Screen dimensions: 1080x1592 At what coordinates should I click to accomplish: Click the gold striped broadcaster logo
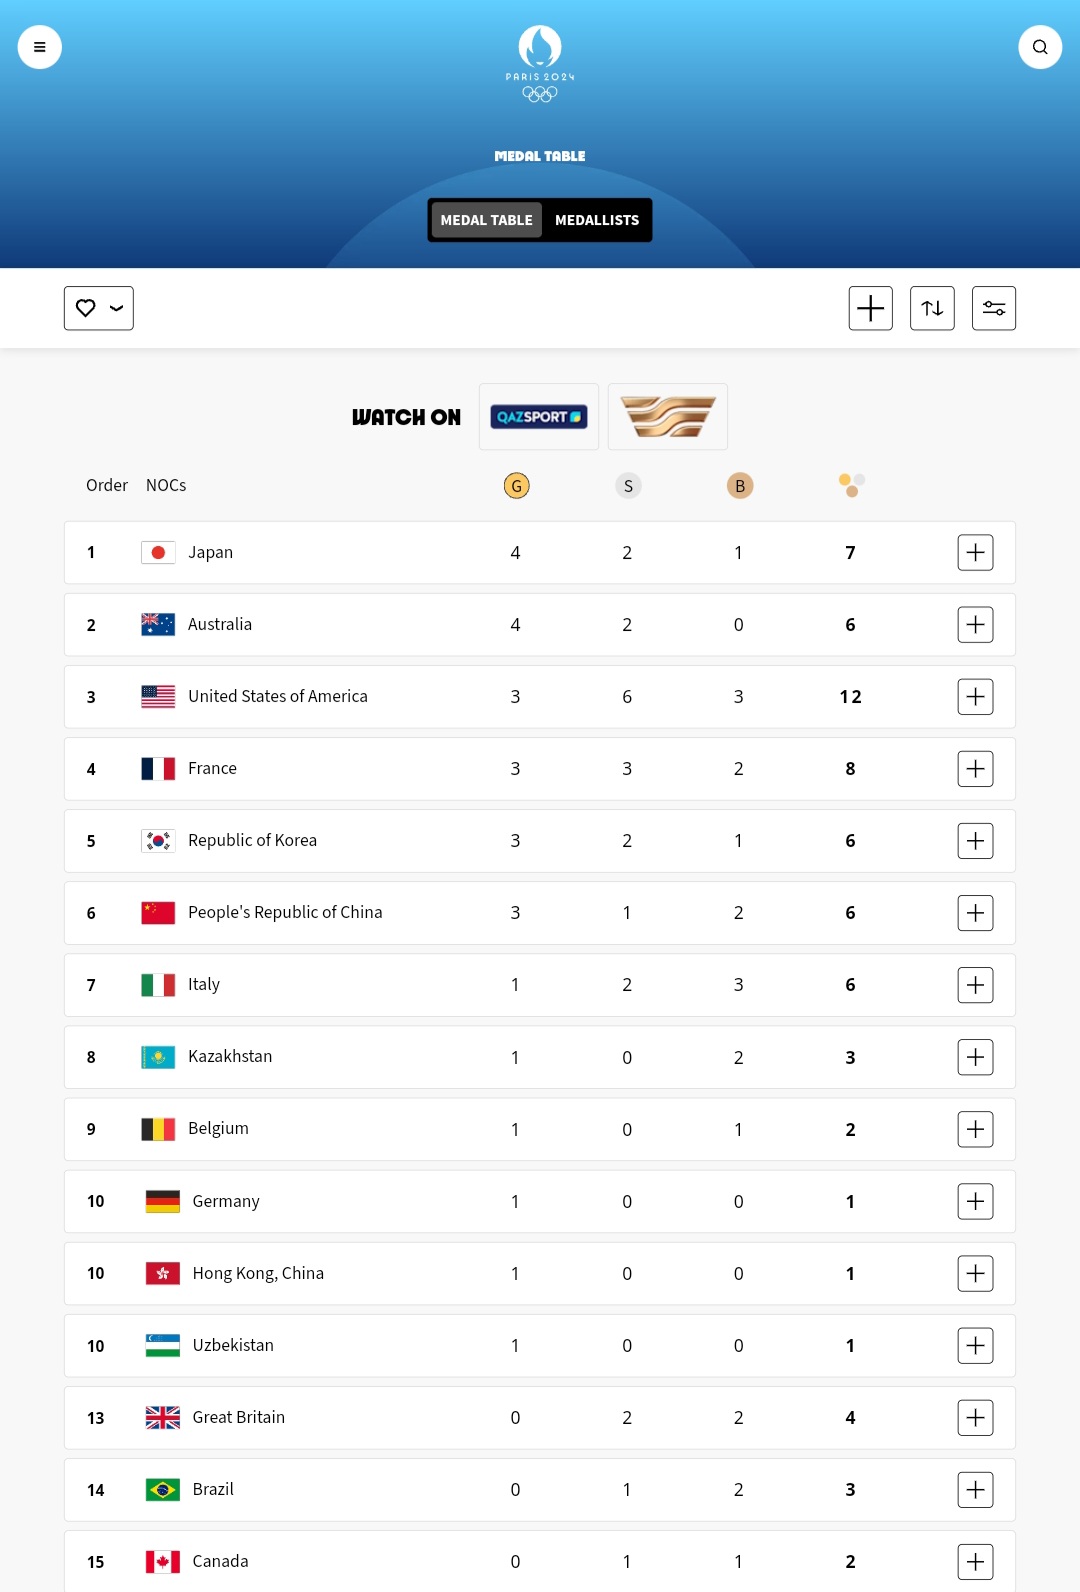point(668,417)
